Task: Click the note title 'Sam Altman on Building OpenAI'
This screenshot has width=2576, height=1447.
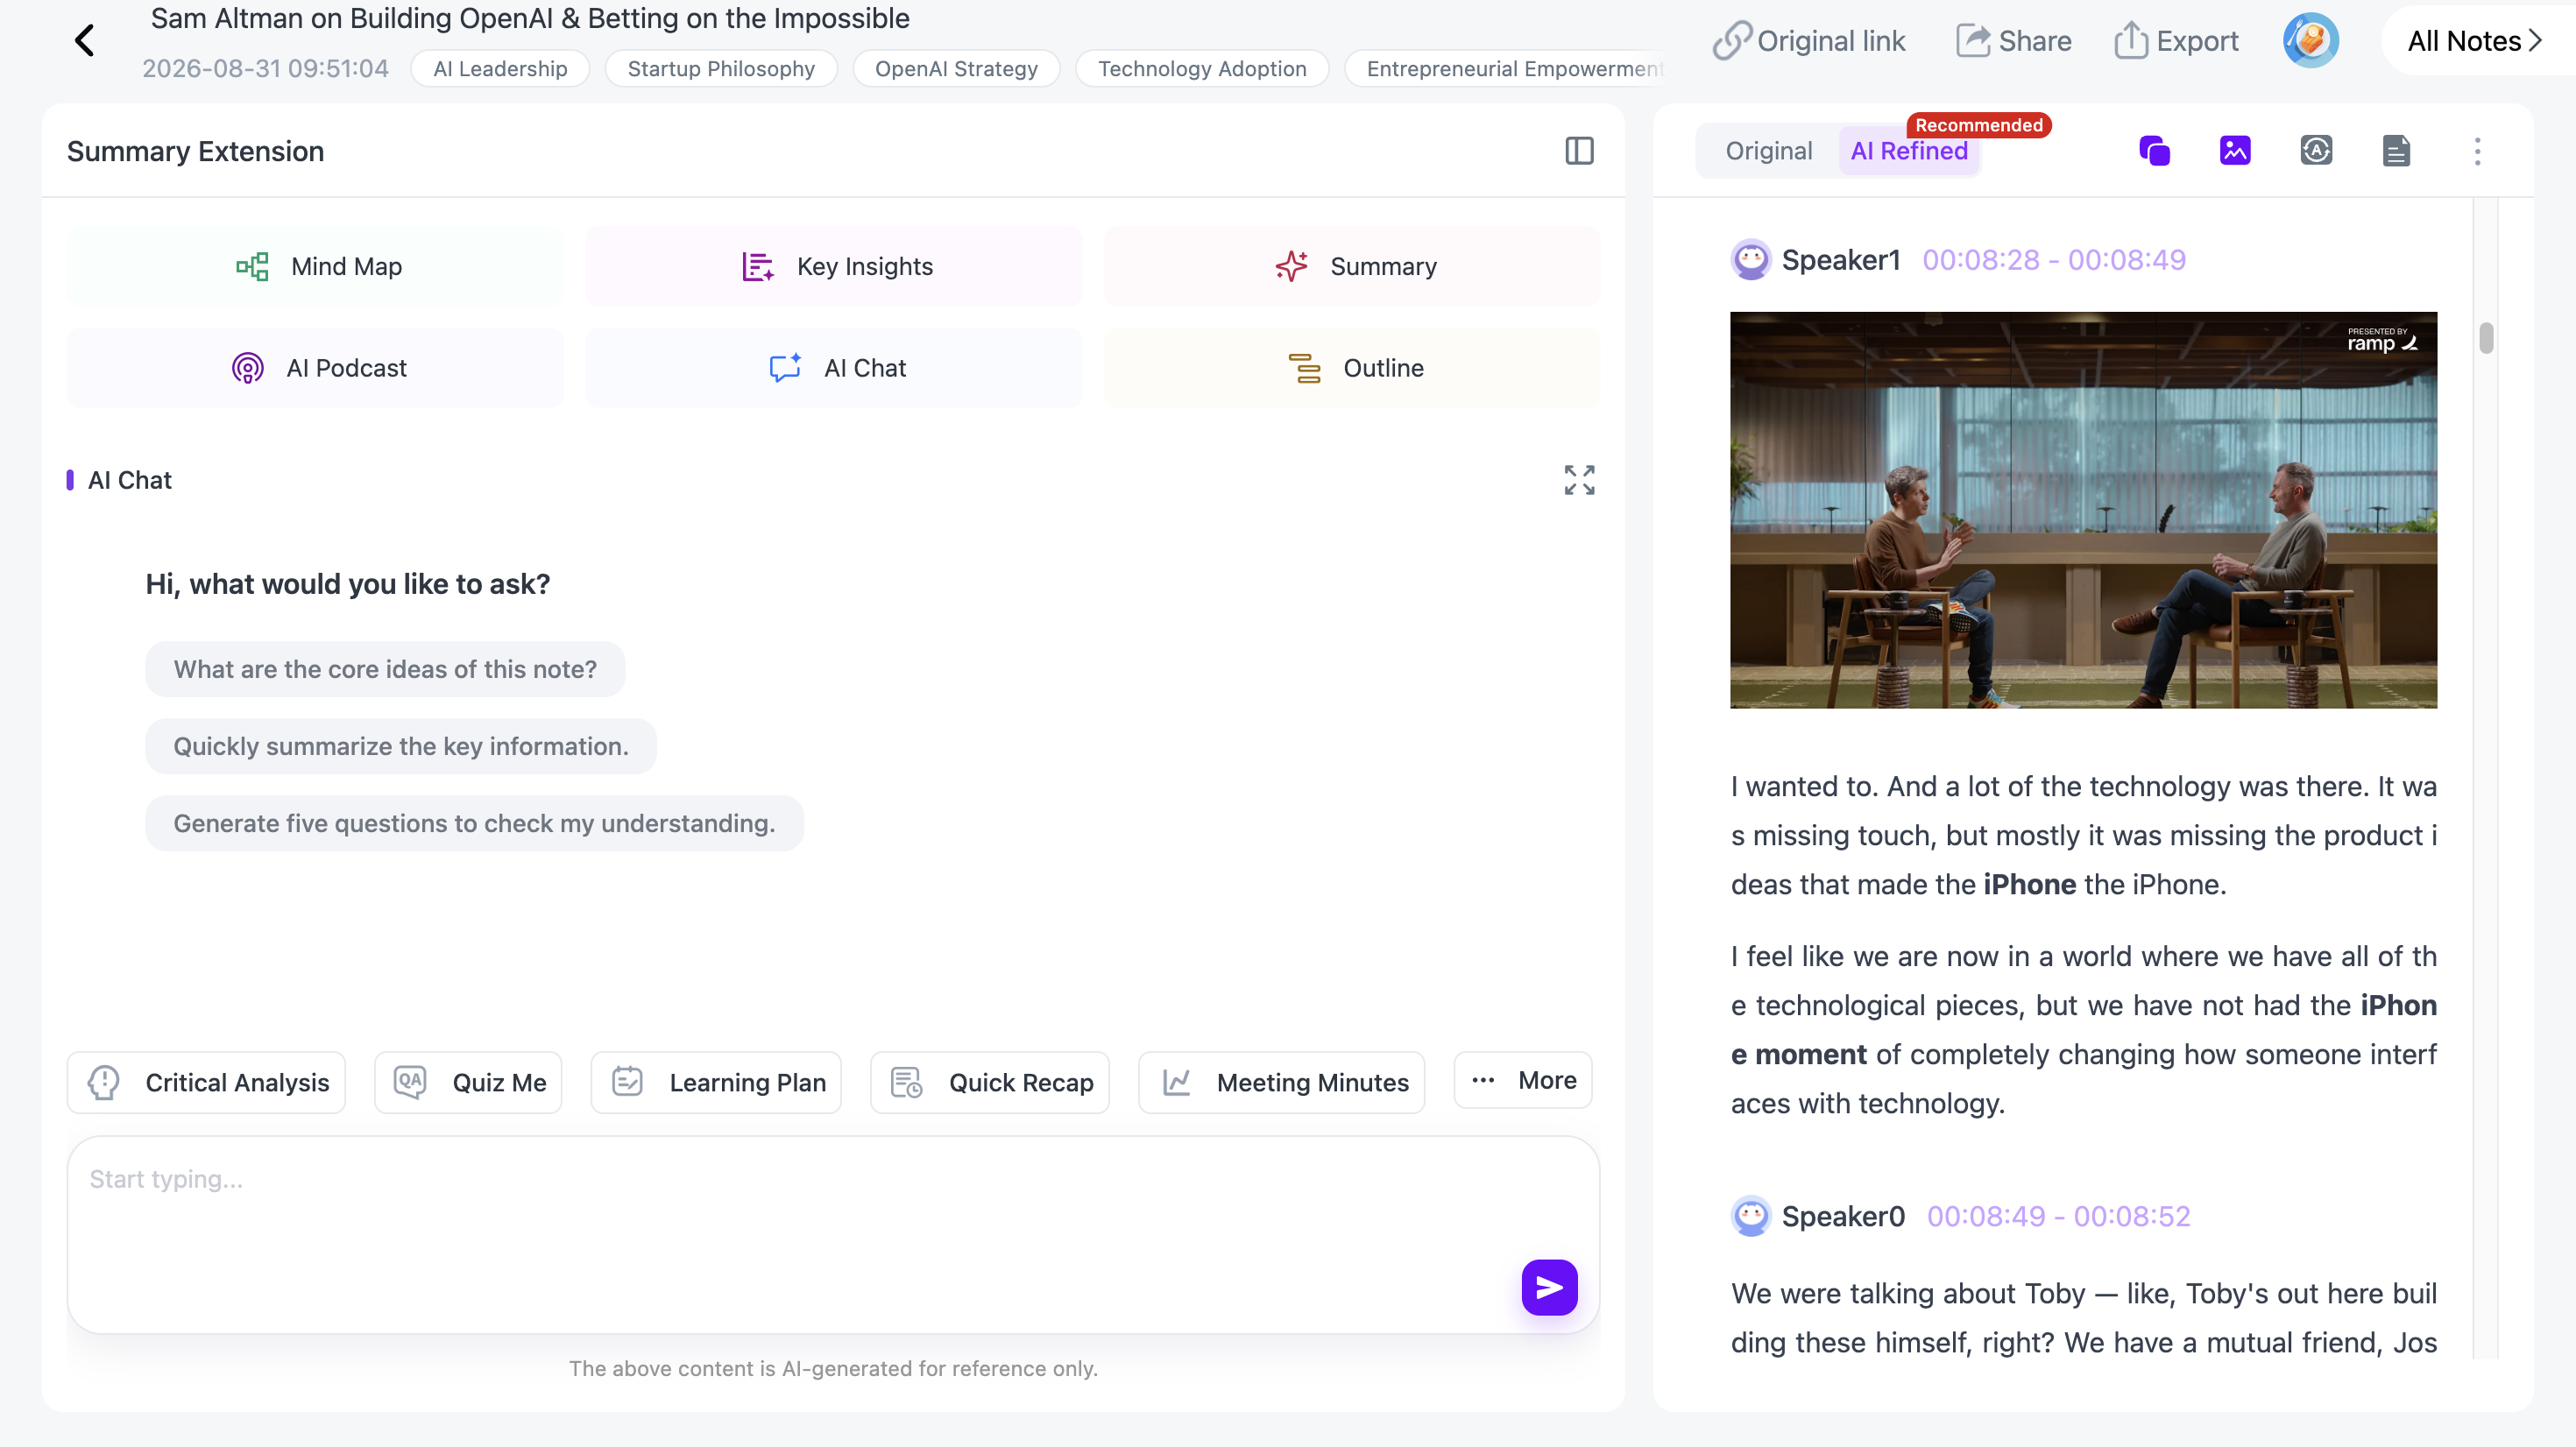Action: [x=530, y=18]
